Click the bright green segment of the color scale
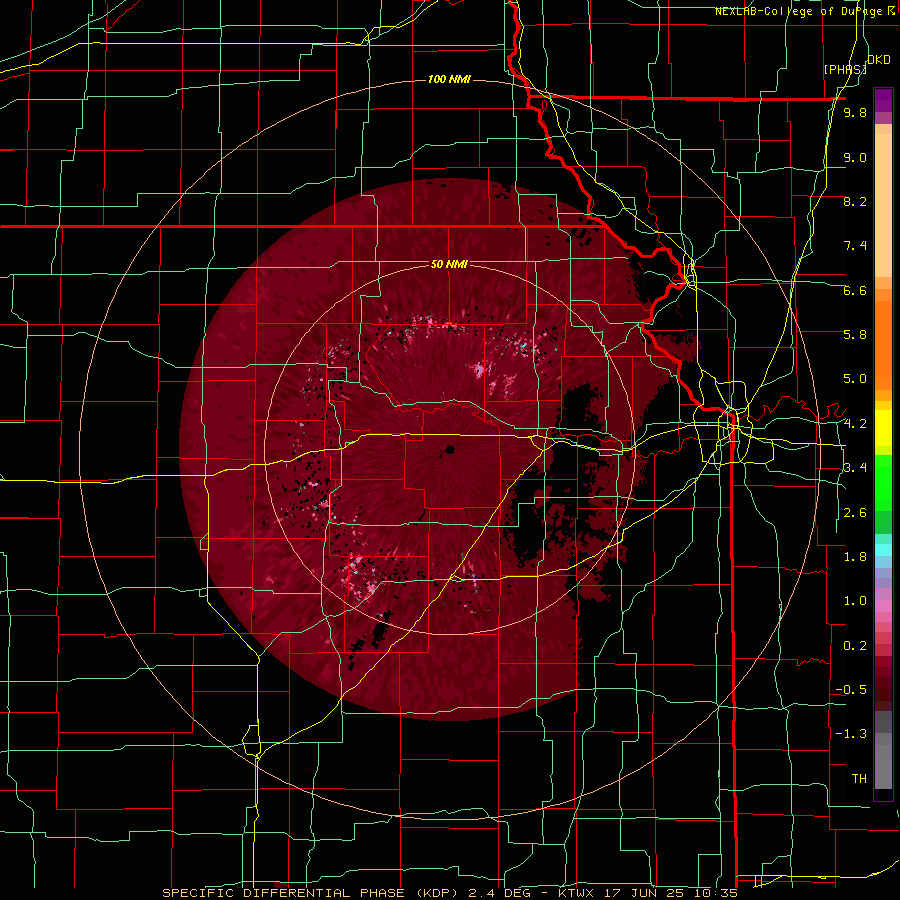This screenshot has width=900, height=900. 883,482
